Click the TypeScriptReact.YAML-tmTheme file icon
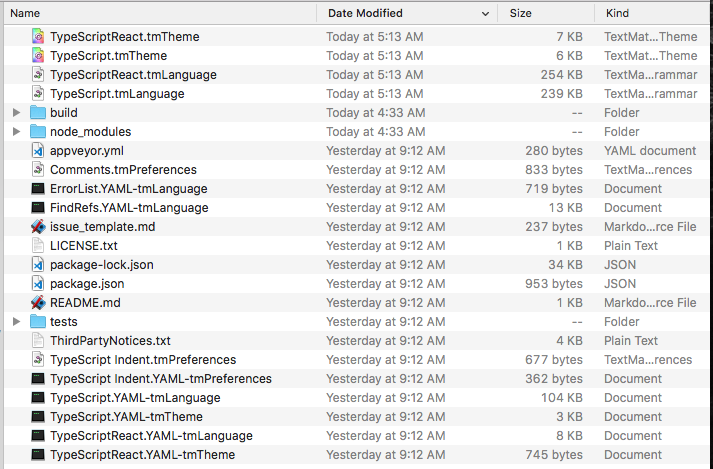Image resolution: width=713 pixels, height=469 pixels. (38, 455)
